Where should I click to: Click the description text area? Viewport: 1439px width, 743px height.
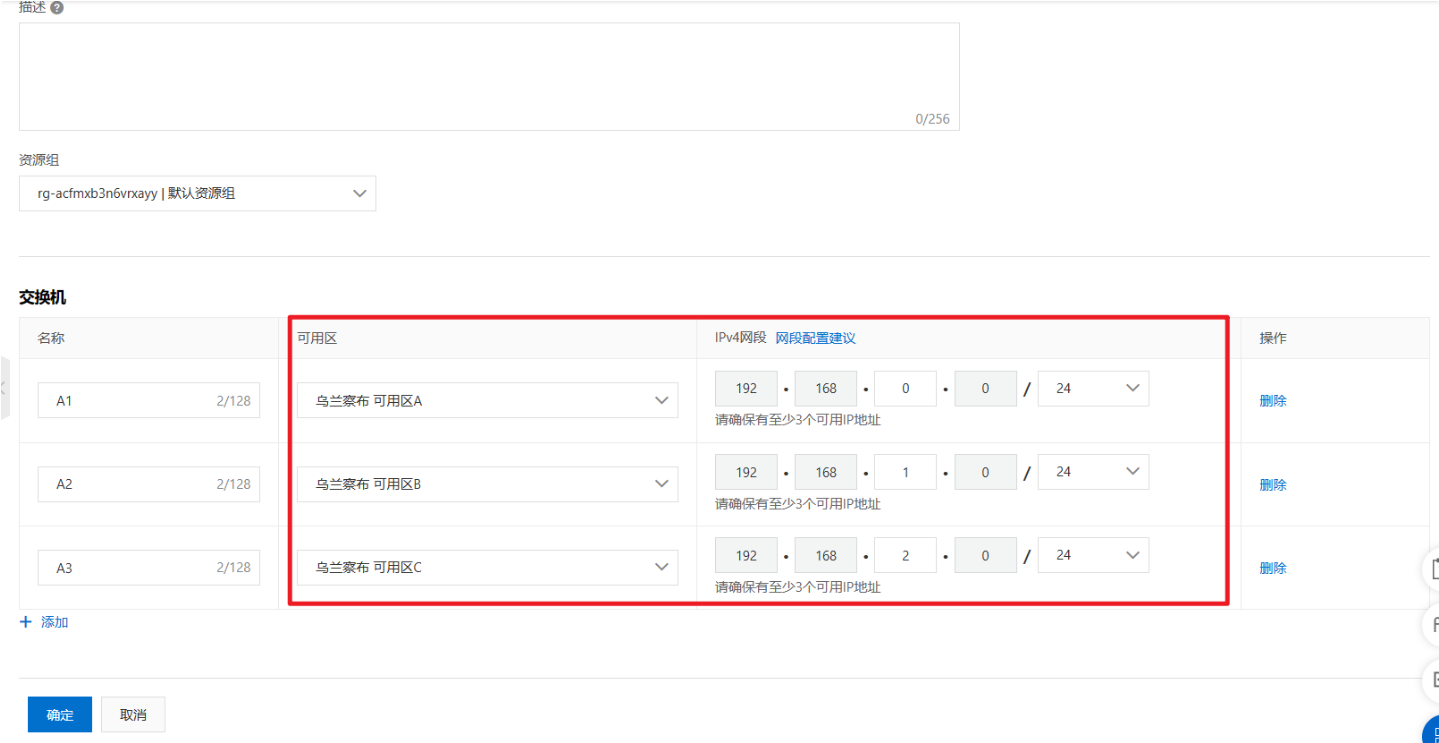[489, 77]
